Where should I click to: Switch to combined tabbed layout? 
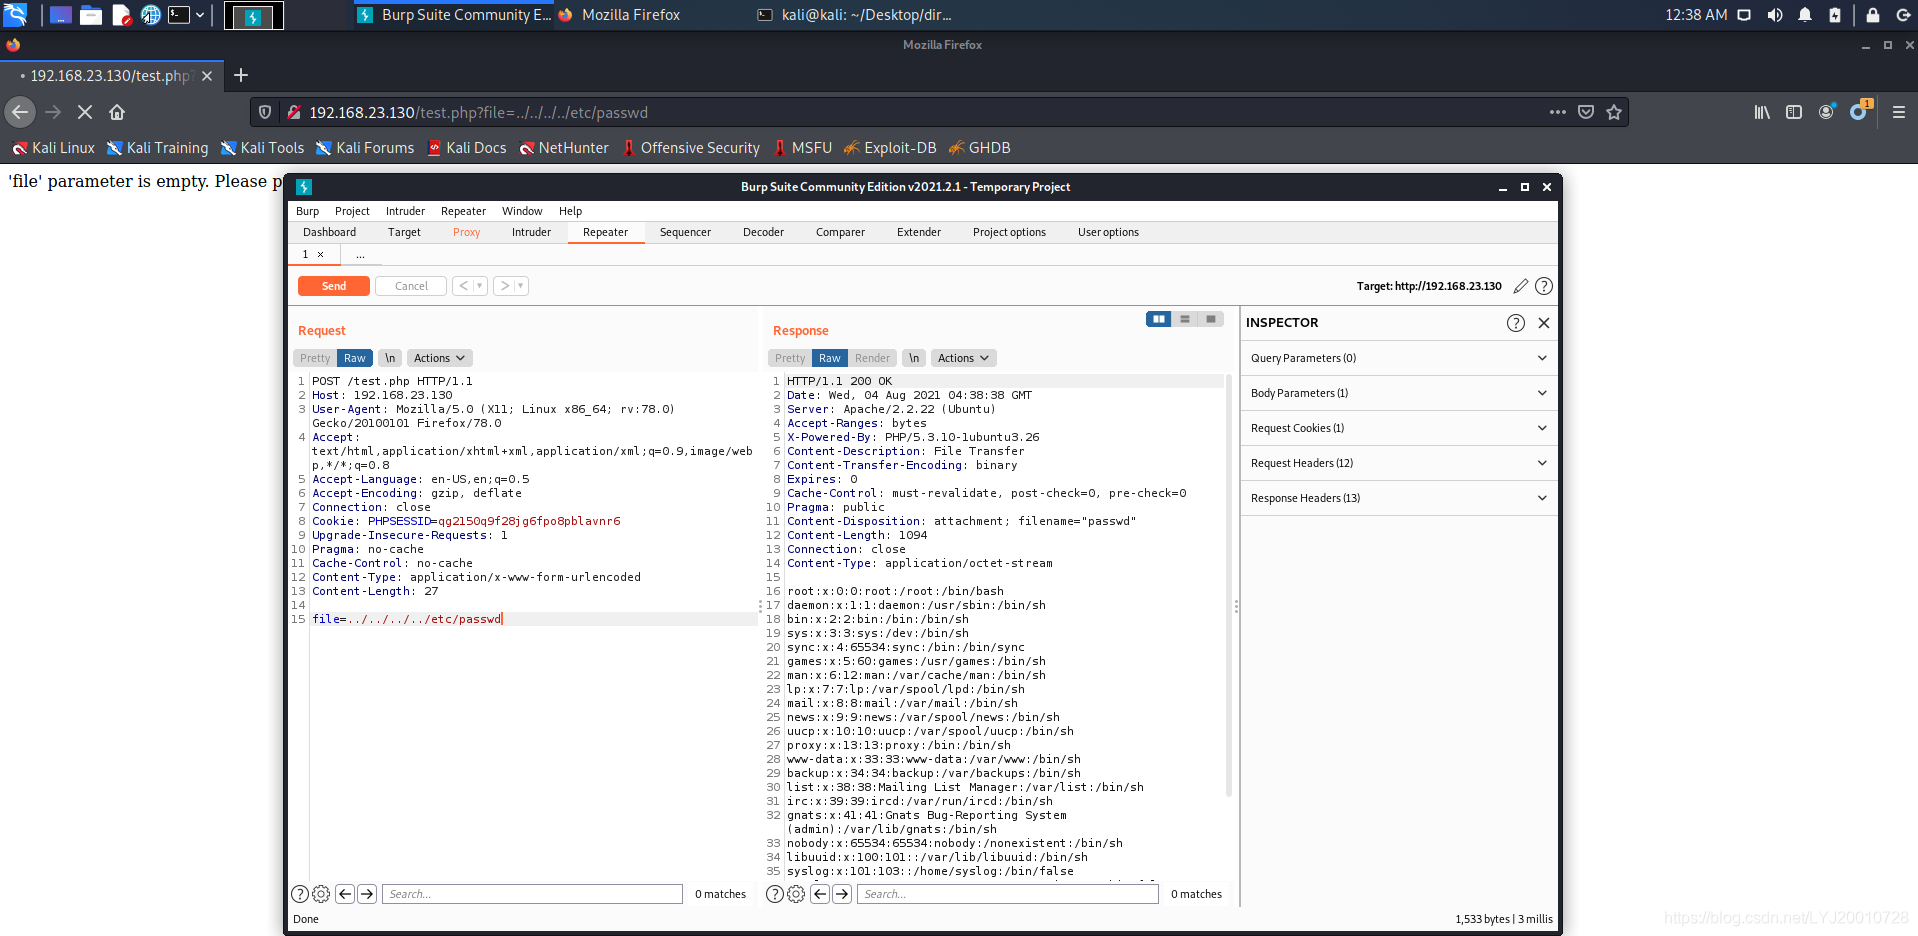point(1211,319)
